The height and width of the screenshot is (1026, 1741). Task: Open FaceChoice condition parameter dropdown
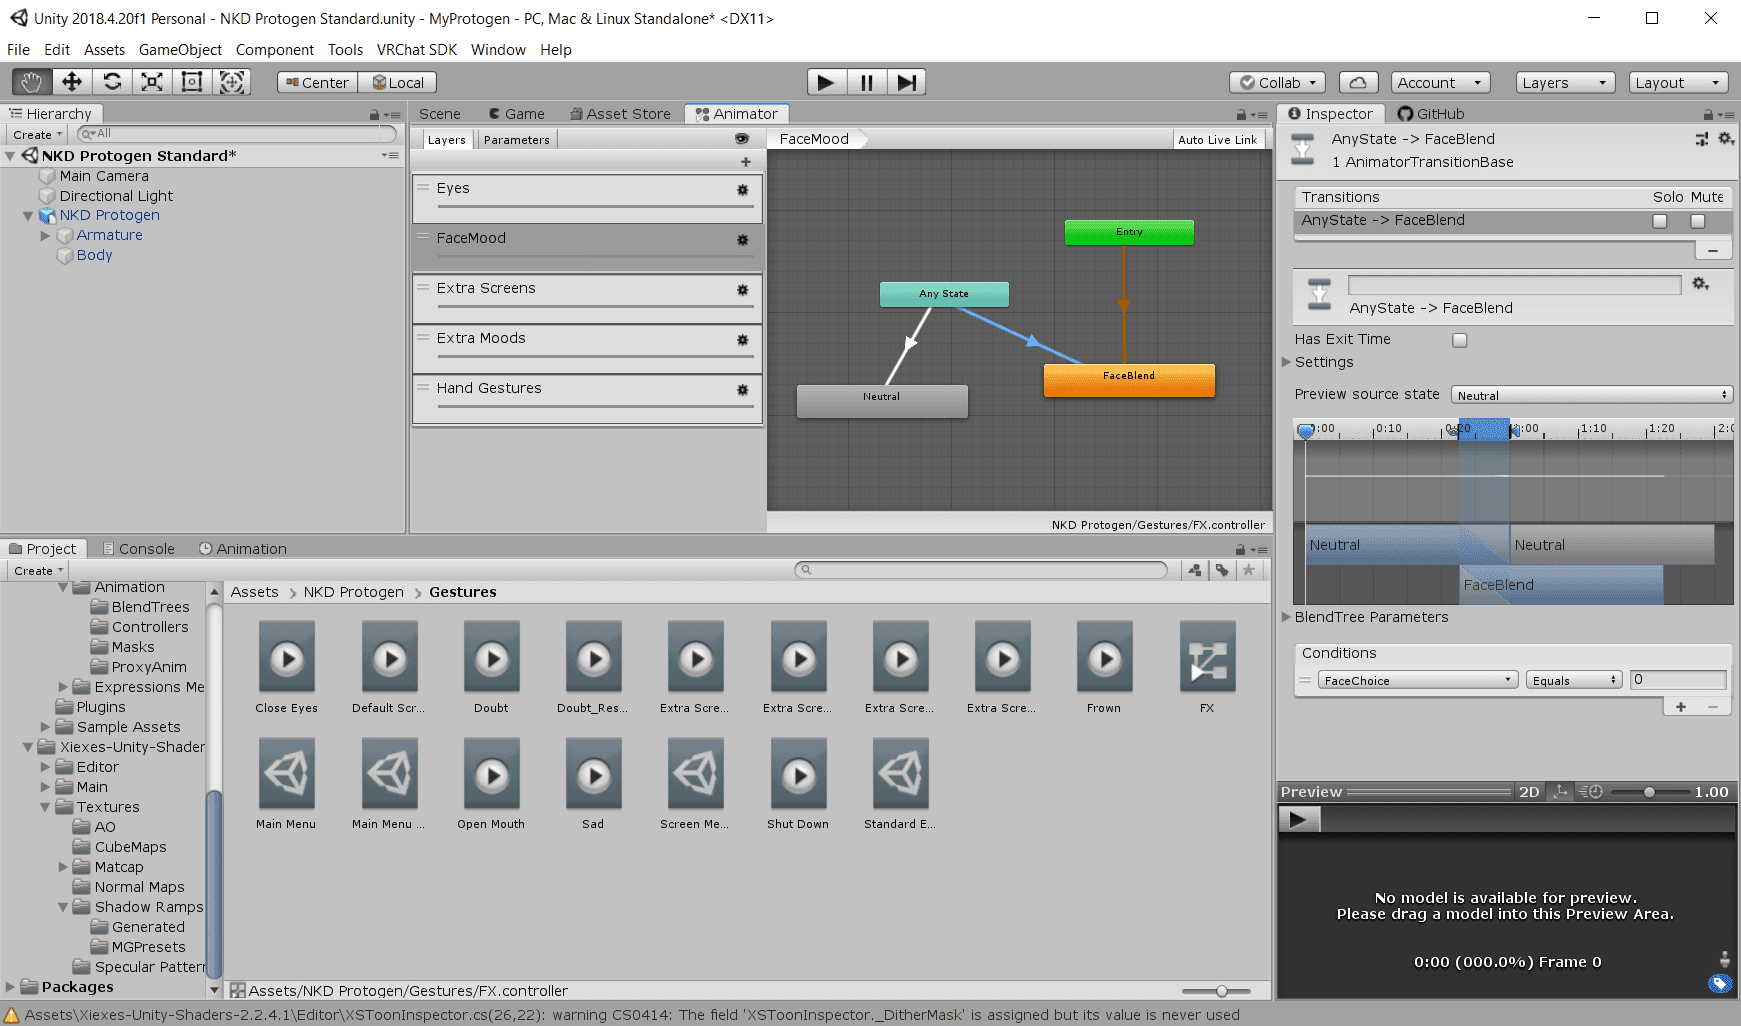point(1417,680)
